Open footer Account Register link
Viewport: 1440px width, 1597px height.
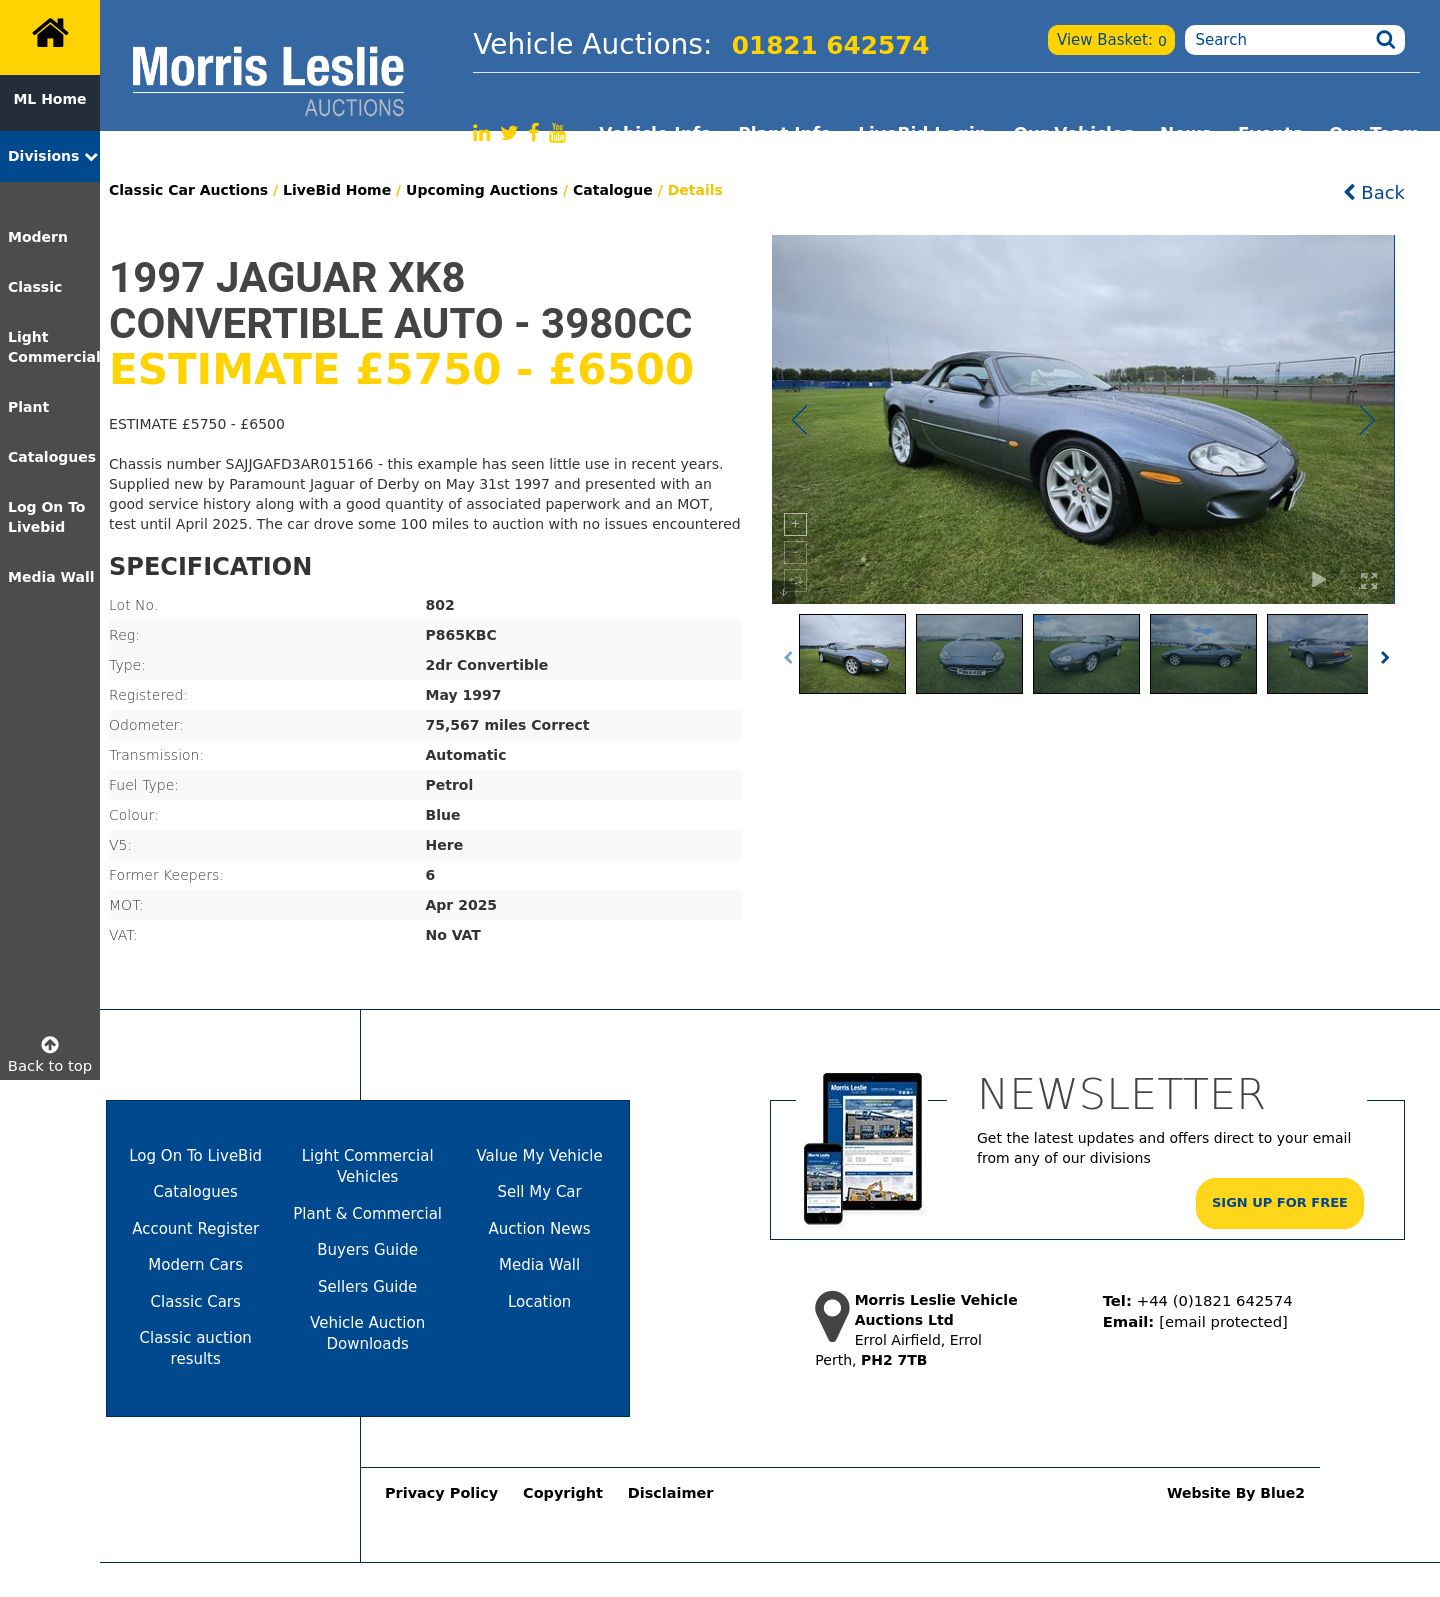tap(196, 1229)
